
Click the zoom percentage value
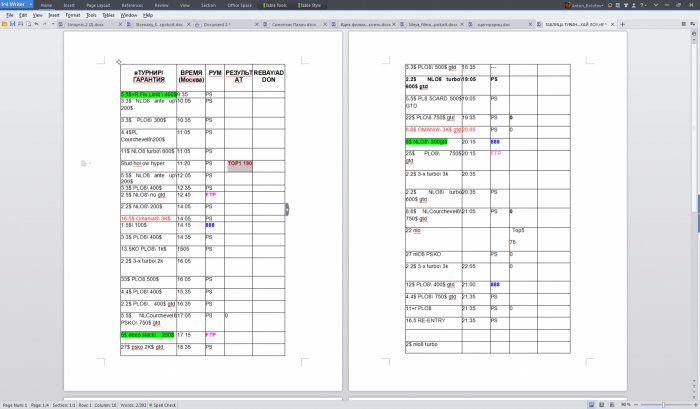tap(625, 405)
